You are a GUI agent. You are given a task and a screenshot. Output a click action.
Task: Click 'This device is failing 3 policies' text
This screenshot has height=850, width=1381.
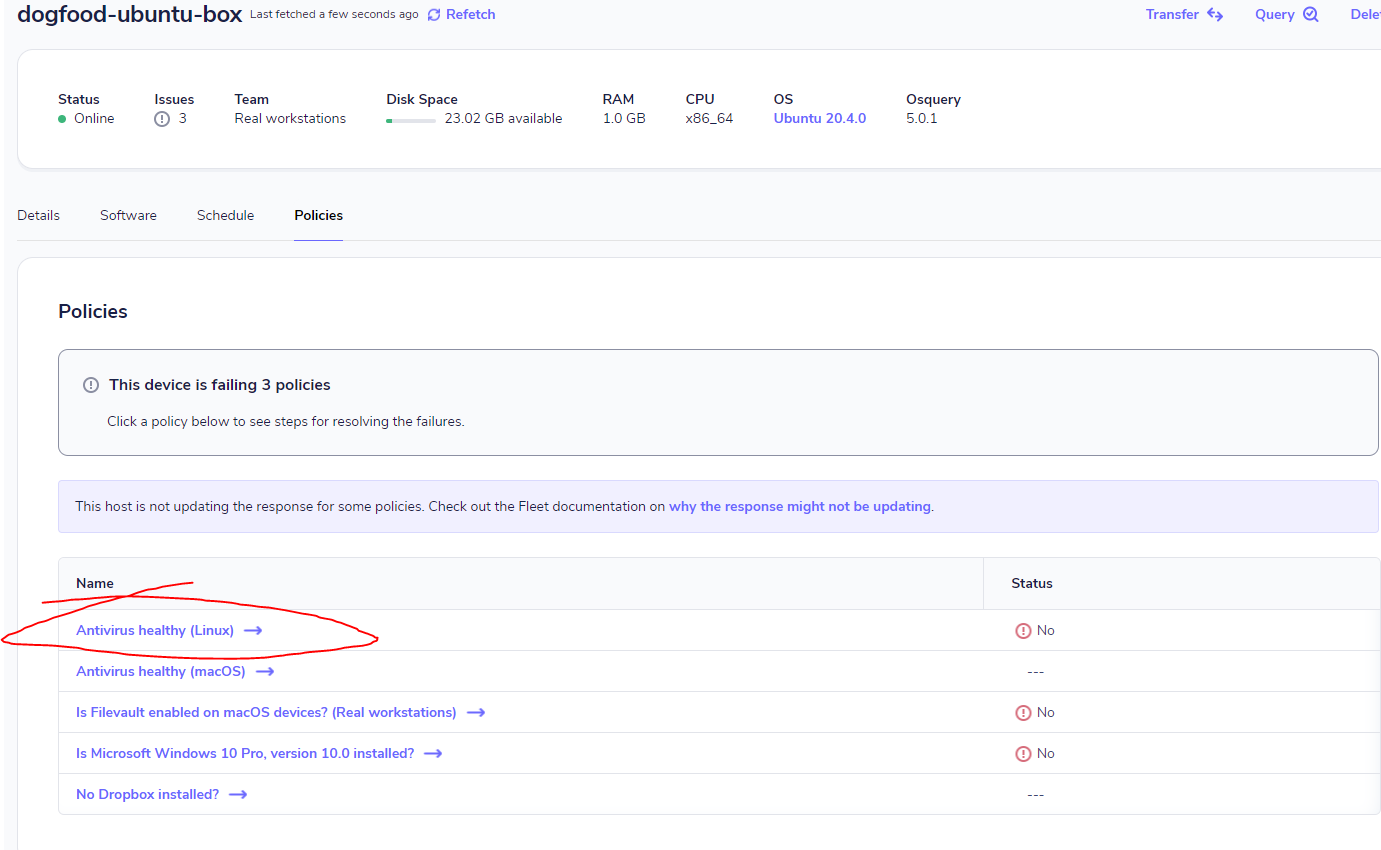(x=220, y=385)
